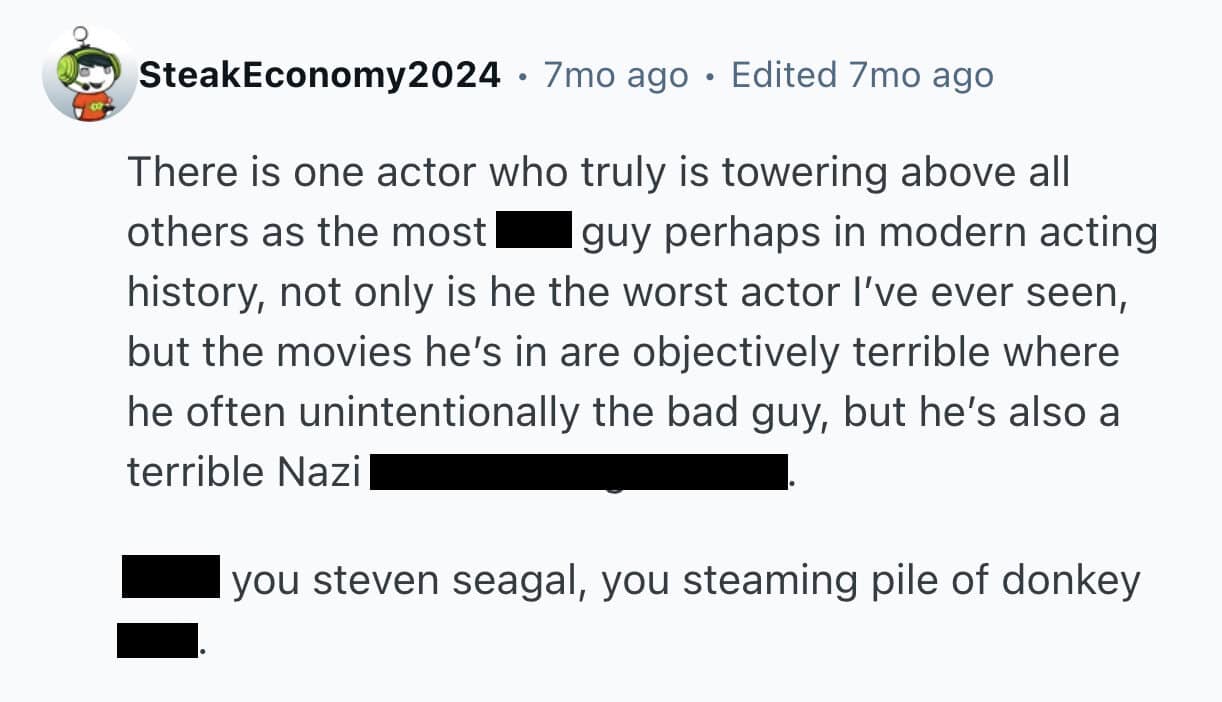
Task: Click the long redacted bar after "Nazi"
Action: [x=577, y=471]
